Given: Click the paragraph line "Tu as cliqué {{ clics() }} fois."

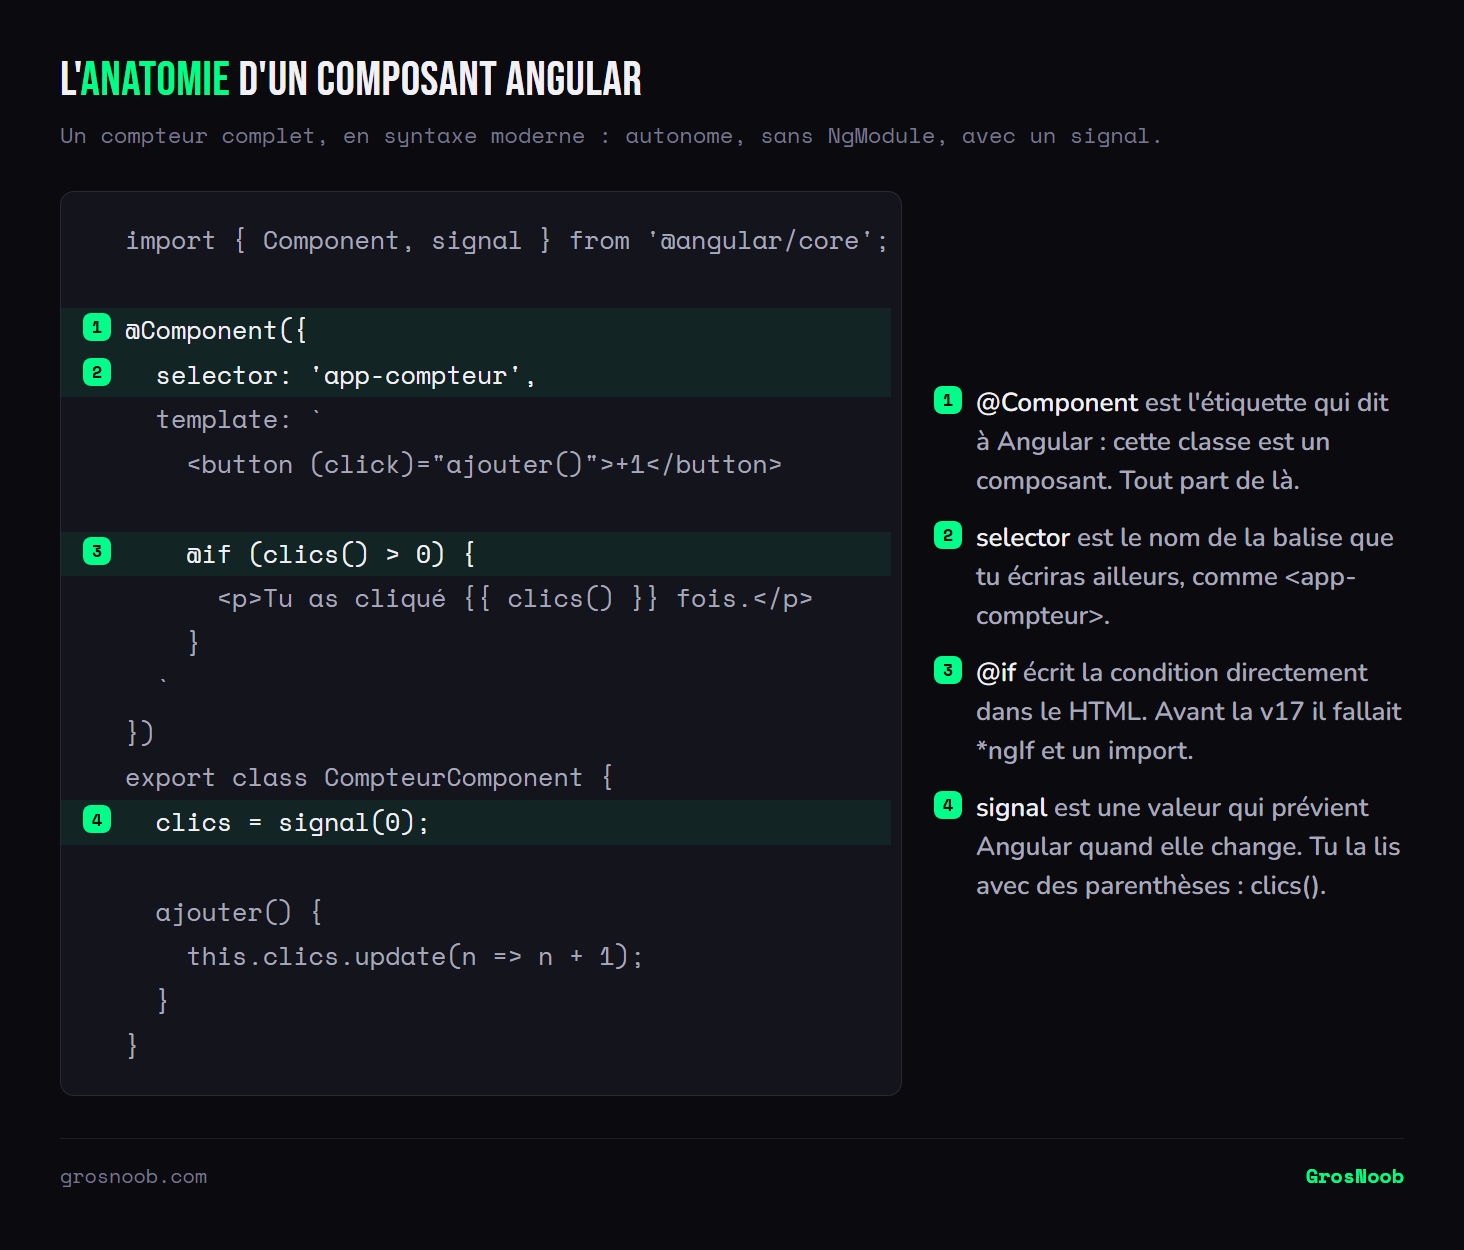Looking at the screenshot, I should tap(515, 599).
